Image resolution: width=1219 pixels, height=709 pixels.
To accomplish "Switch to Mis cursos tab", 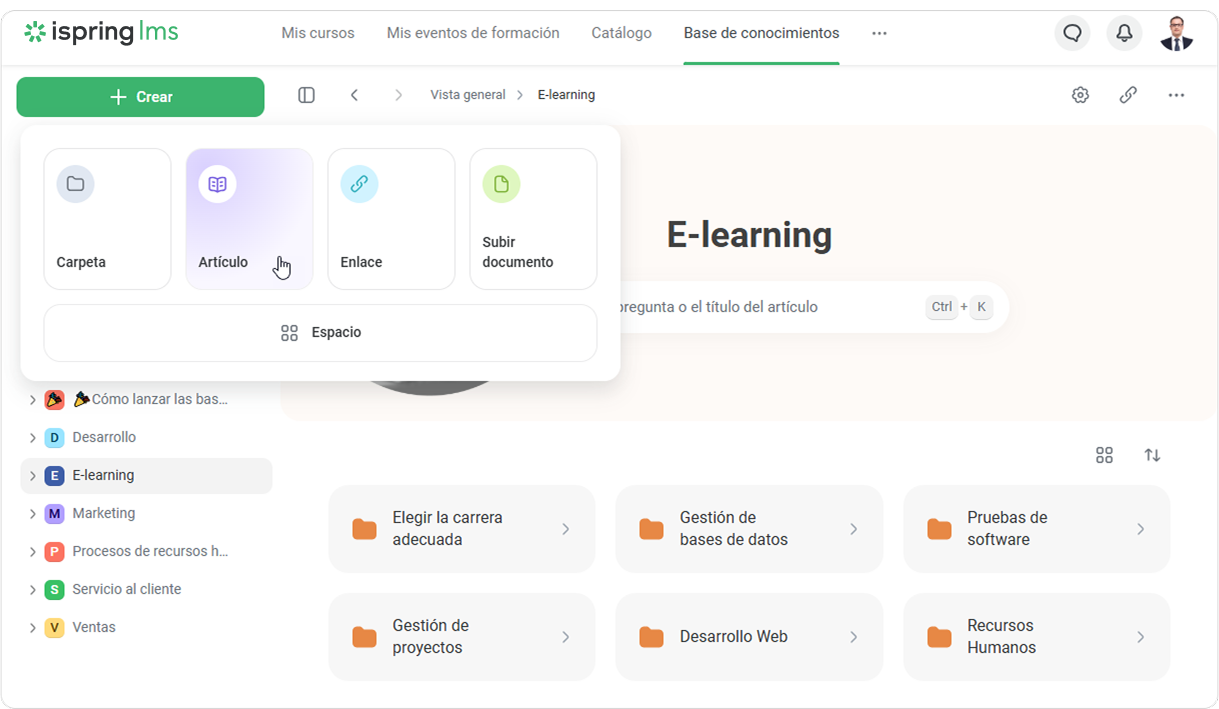I will point(318,33).
